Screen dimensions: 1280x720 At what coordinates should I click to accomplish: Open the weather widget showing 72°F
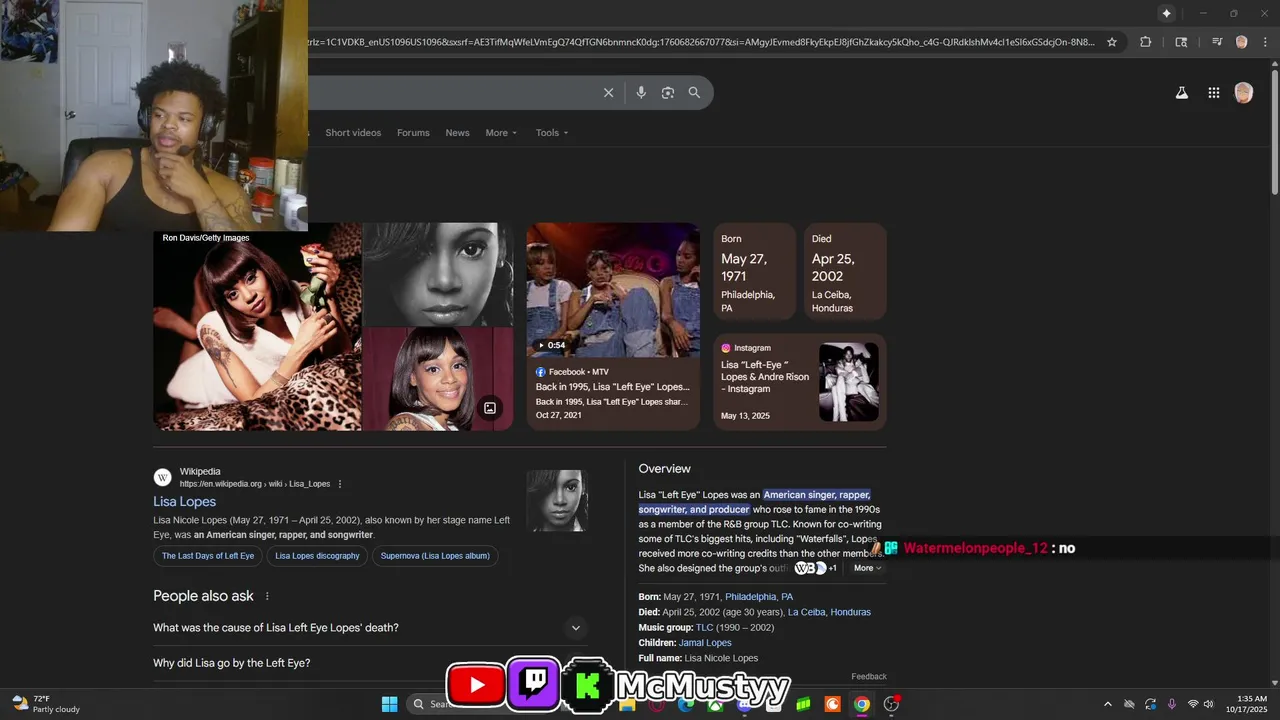45,704
